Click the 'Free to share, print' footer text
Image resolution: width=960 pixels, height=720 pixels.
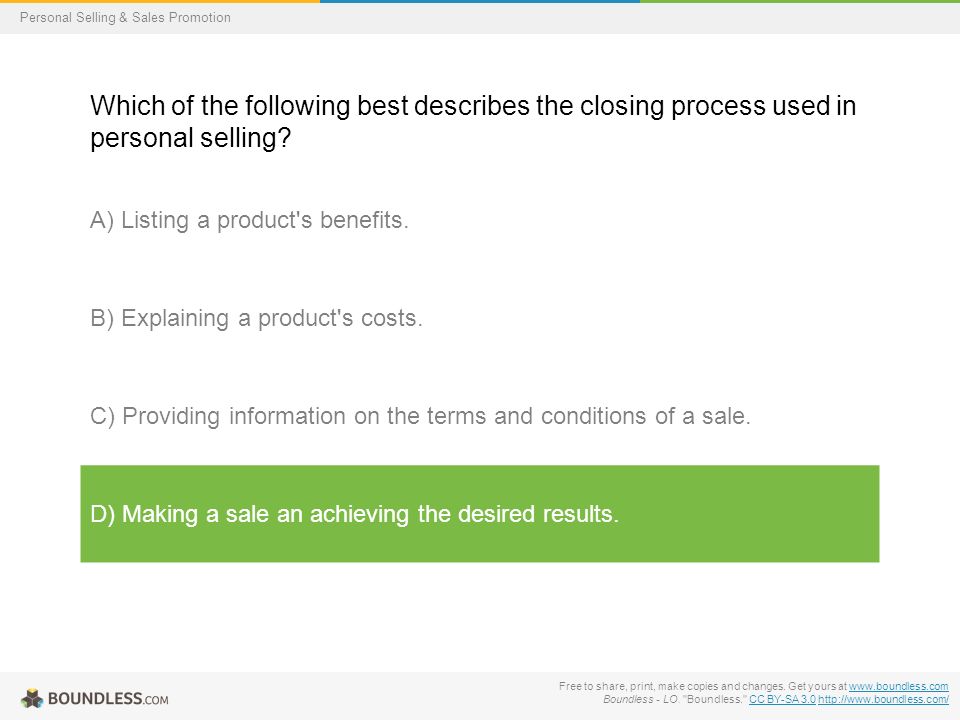click(702, 686)
